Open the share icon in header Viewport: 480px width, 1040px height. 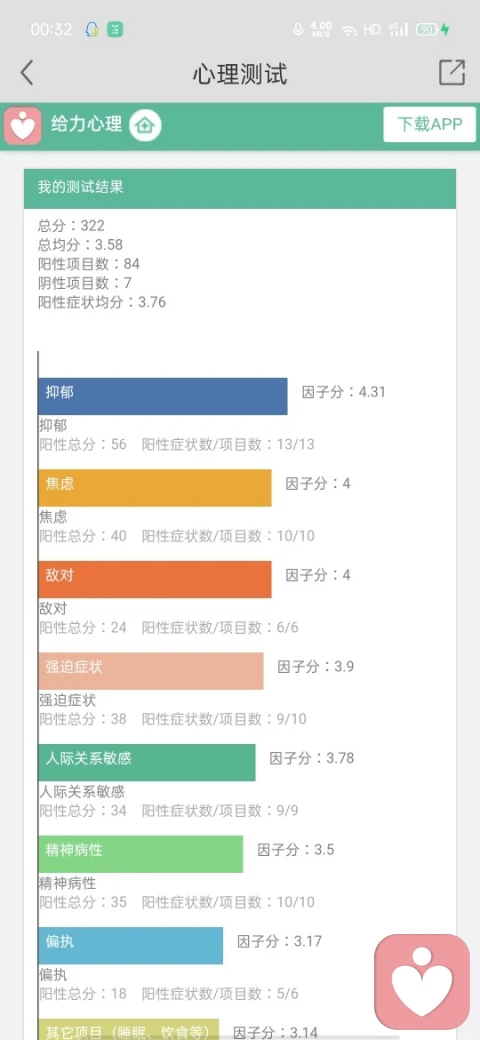451,72
